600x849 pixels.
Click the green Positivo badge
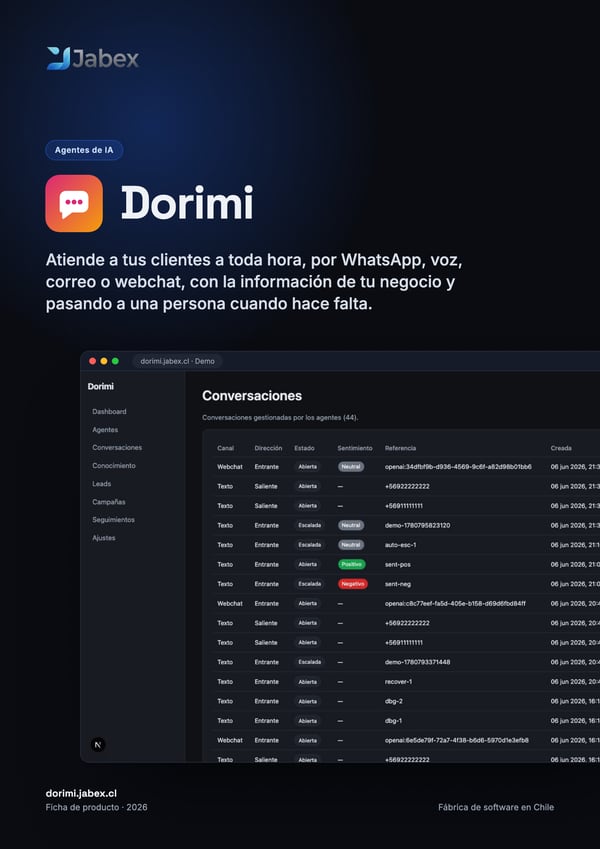(351, 564)
